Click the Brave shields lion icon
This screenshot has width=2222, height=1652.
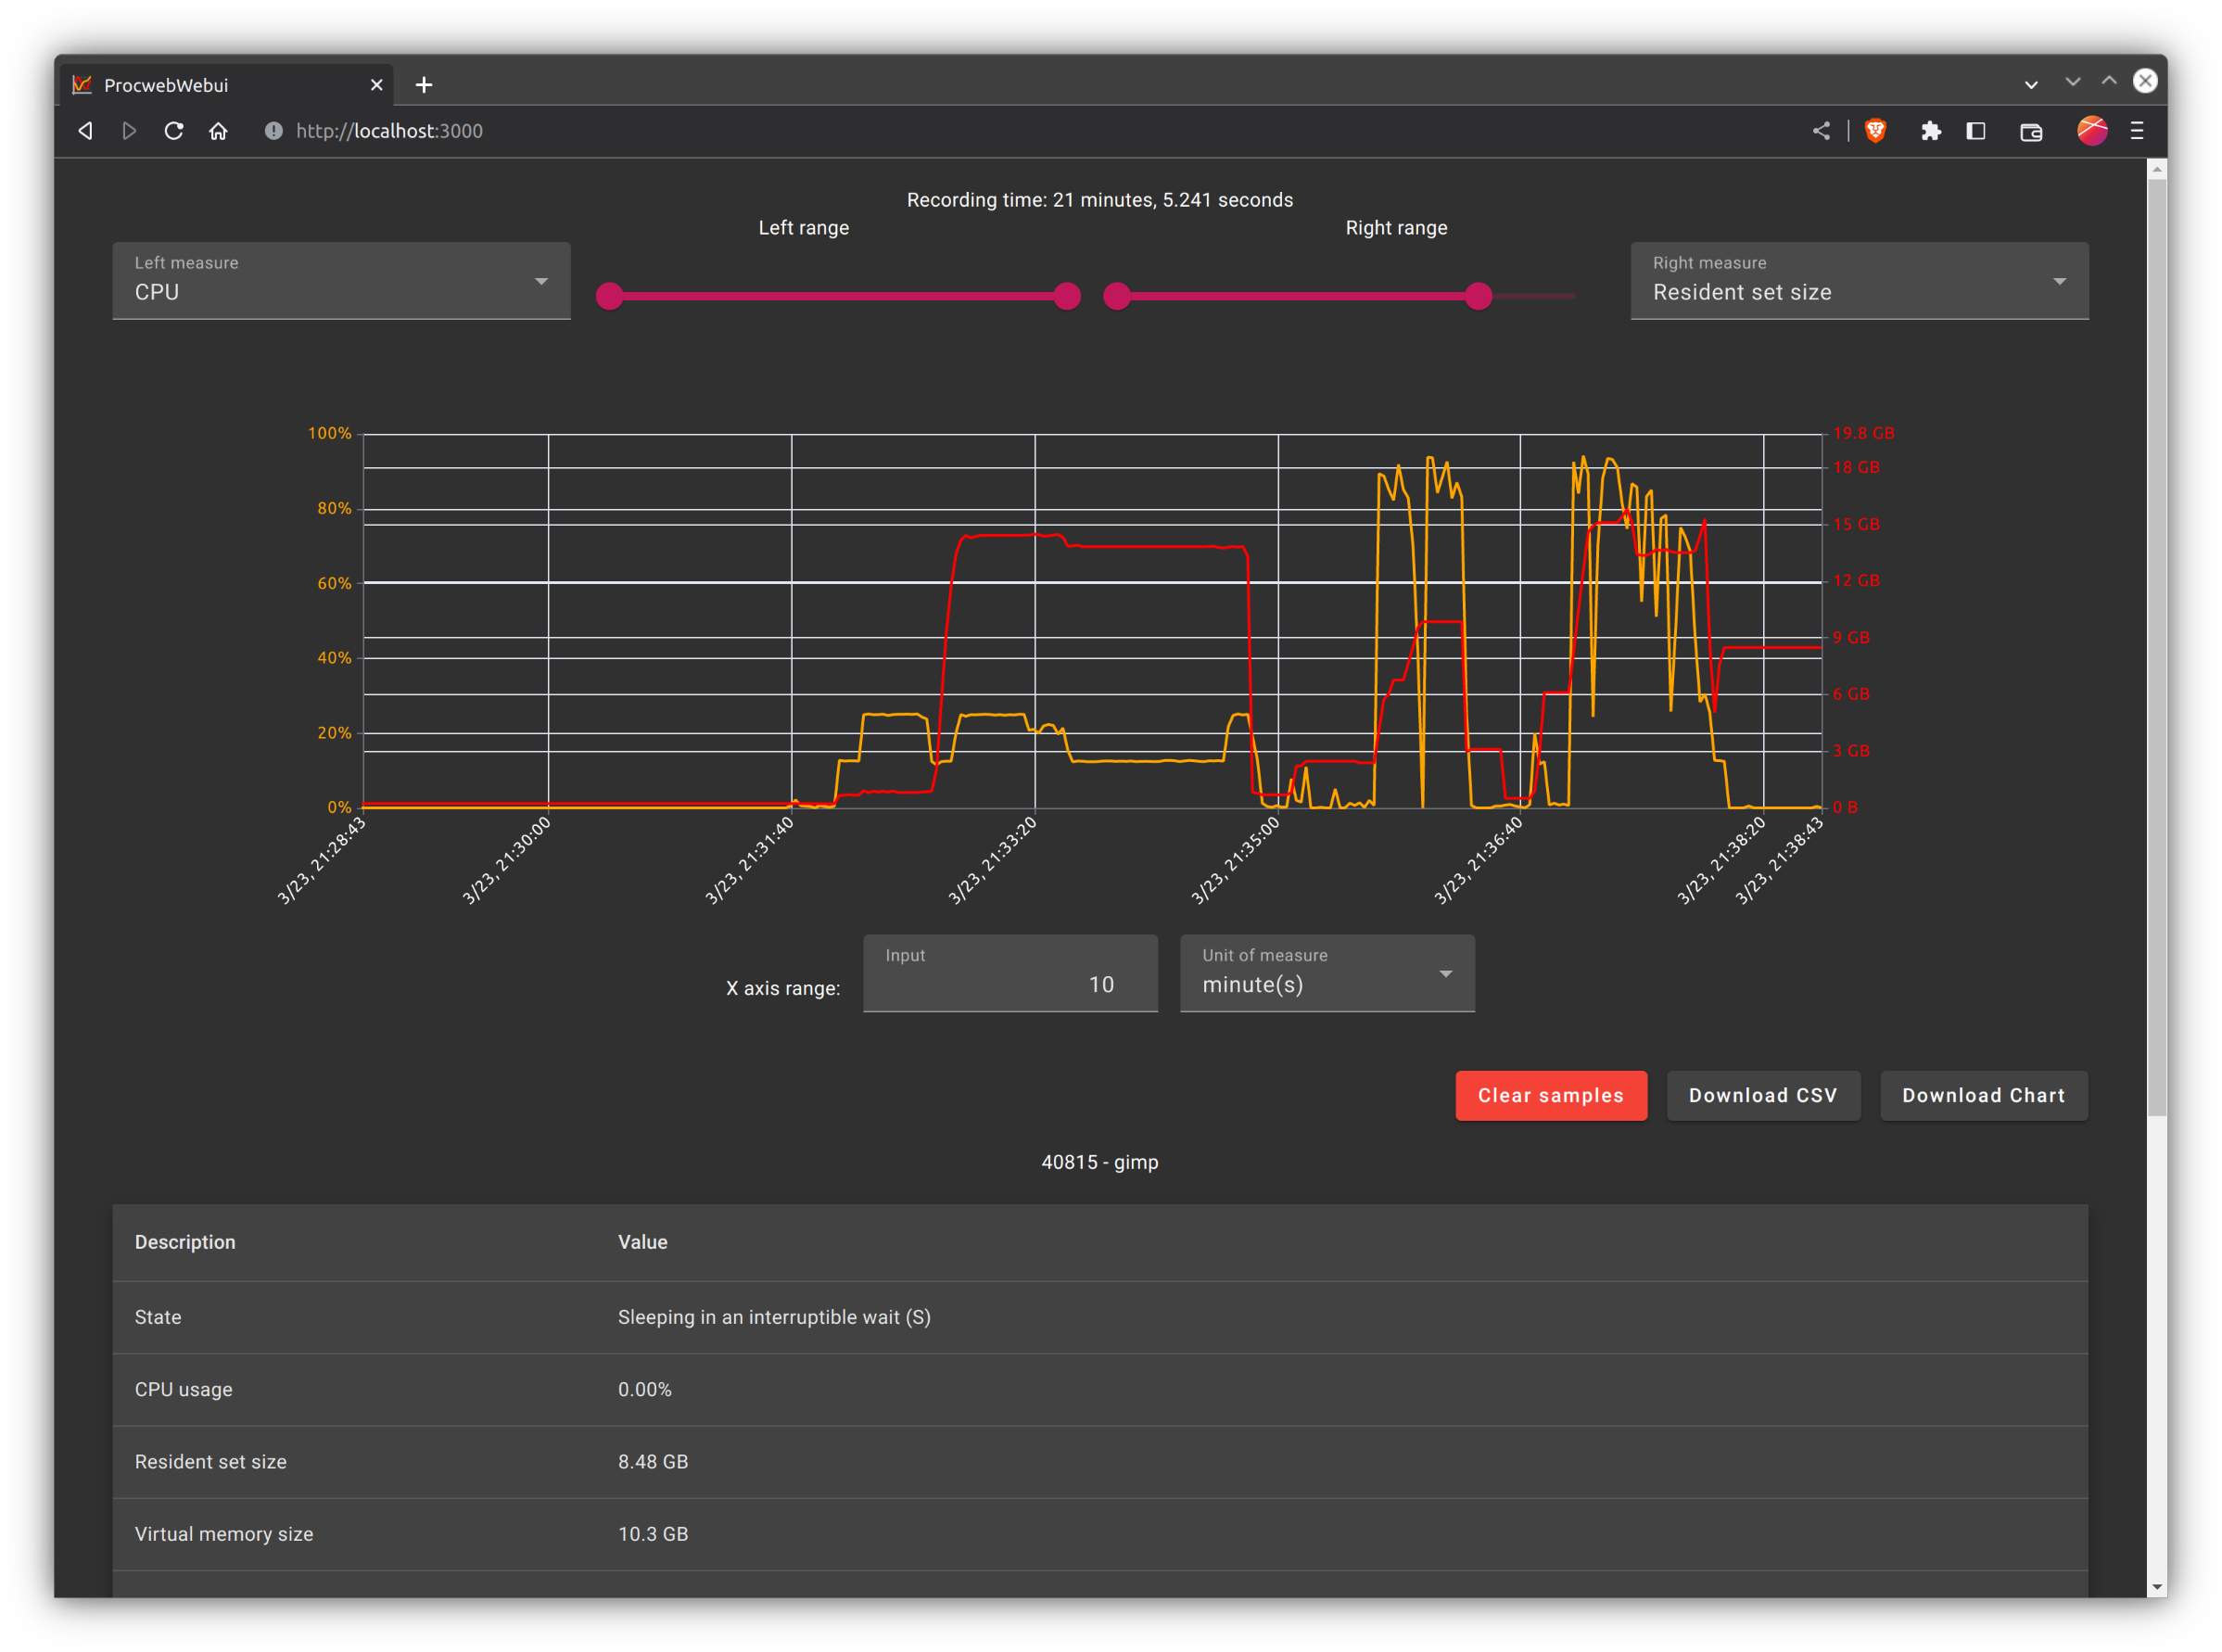(1875, 131)
